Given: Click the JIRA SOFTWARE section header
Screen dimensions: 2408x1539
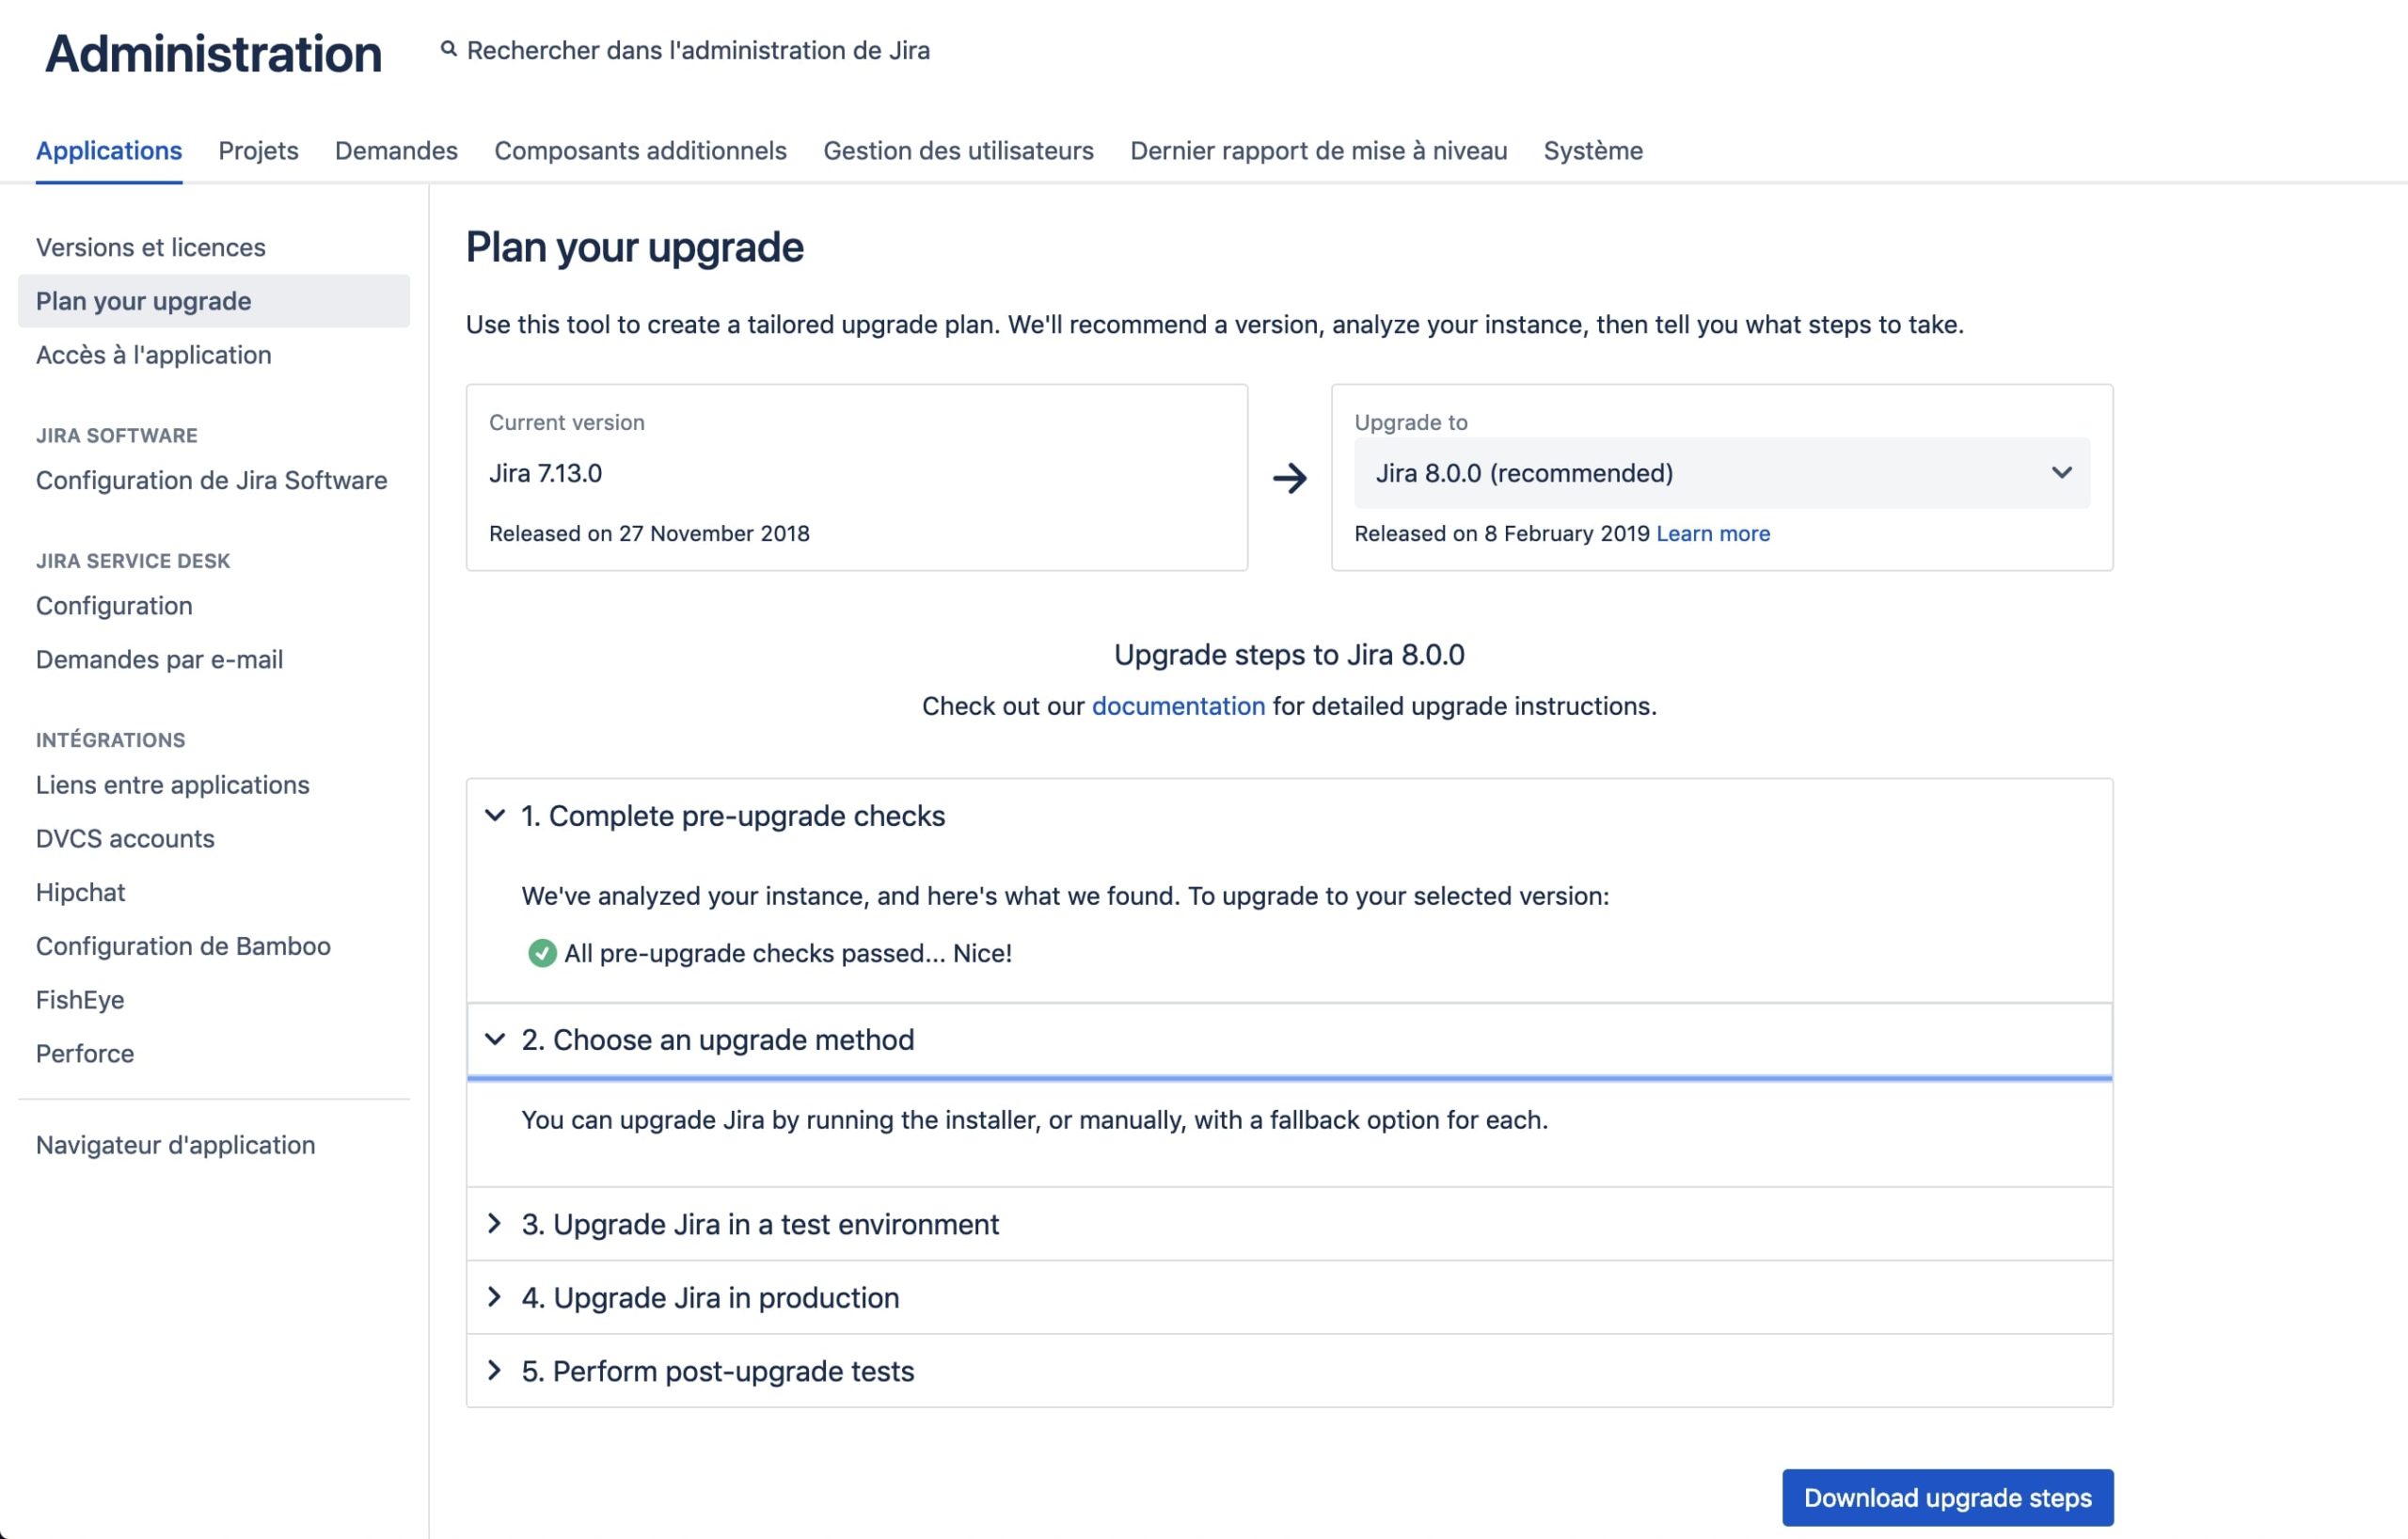Looking at the screenshot, I should 117,435.
